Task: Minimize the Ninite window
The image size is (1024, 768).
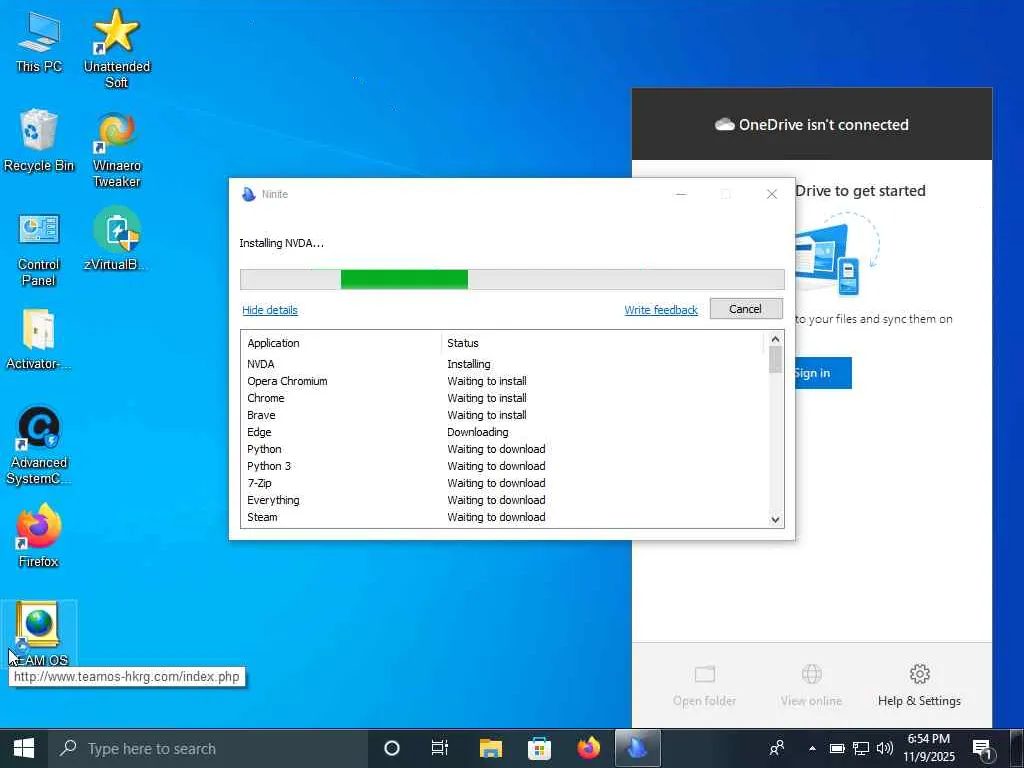Action: (681, 194)
